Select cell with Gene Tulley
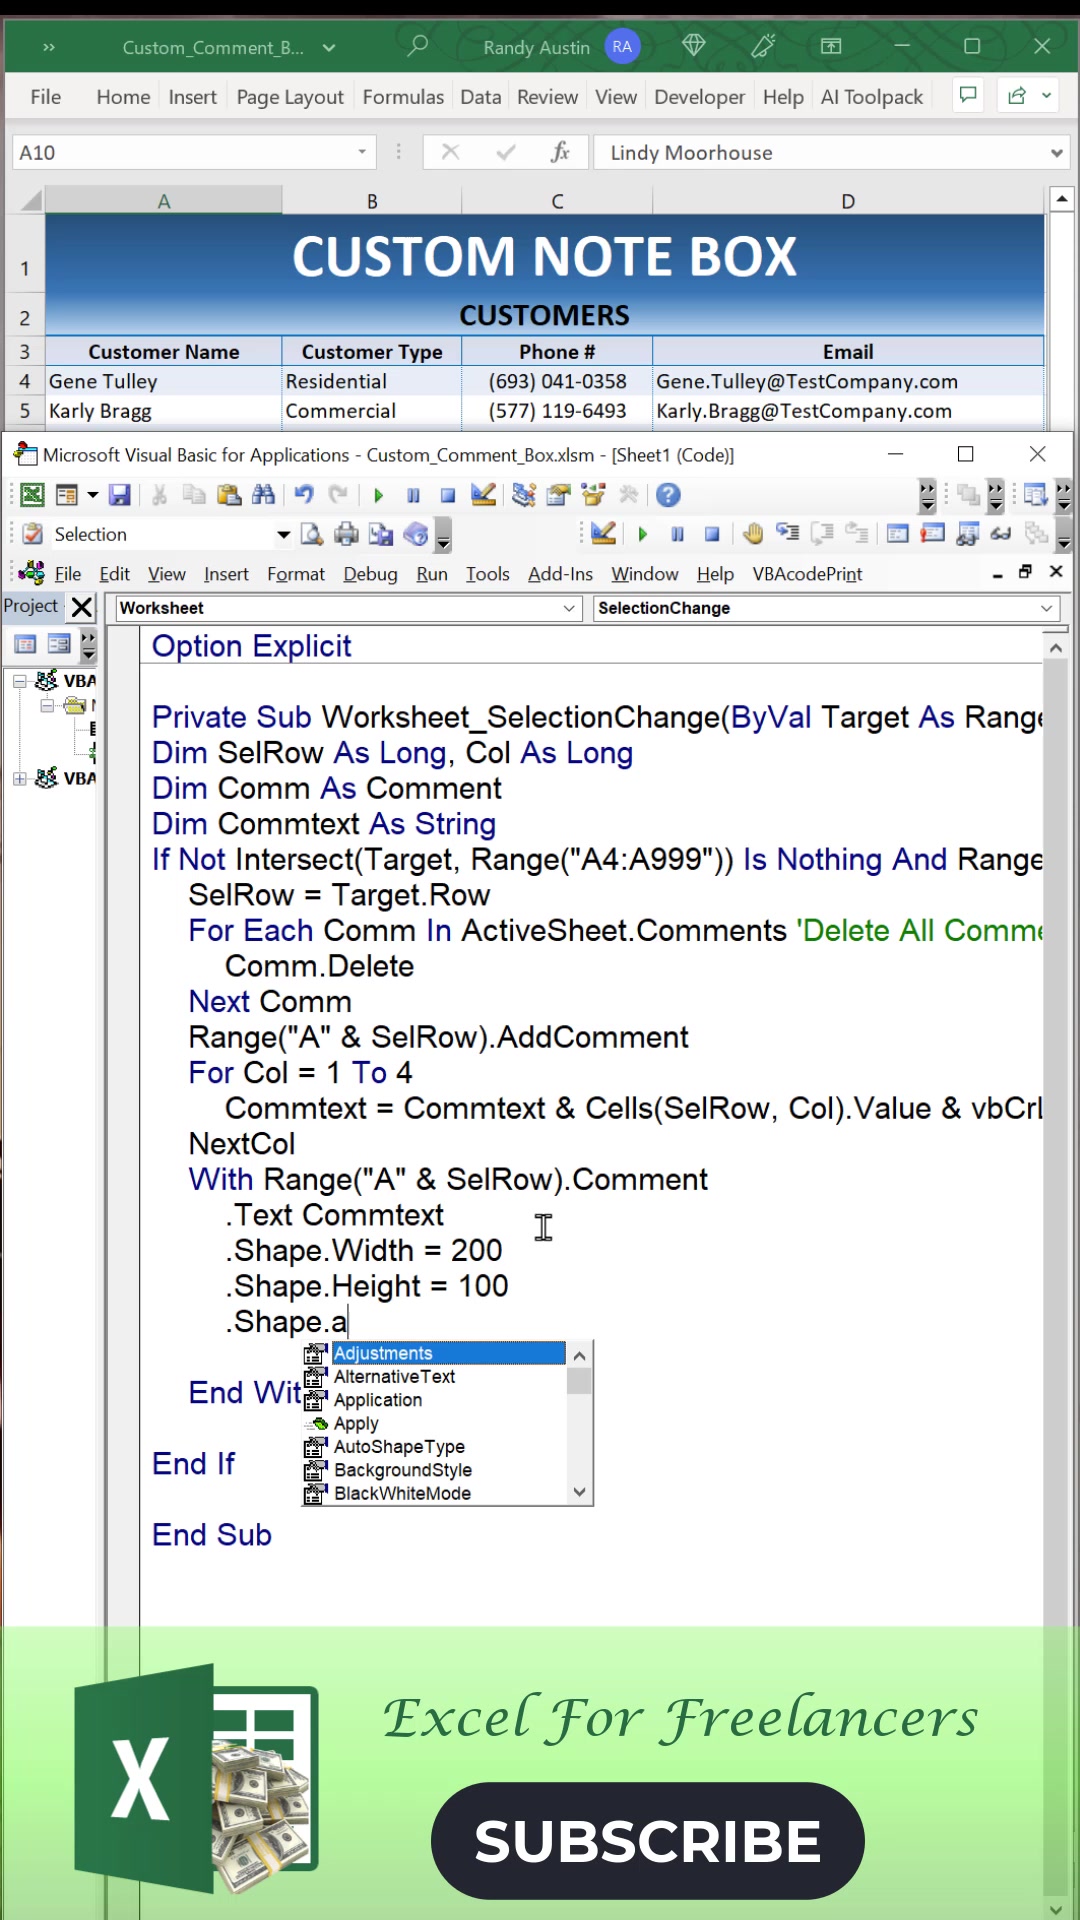This screenshot has width=1080, height=1920. (163, 381)
